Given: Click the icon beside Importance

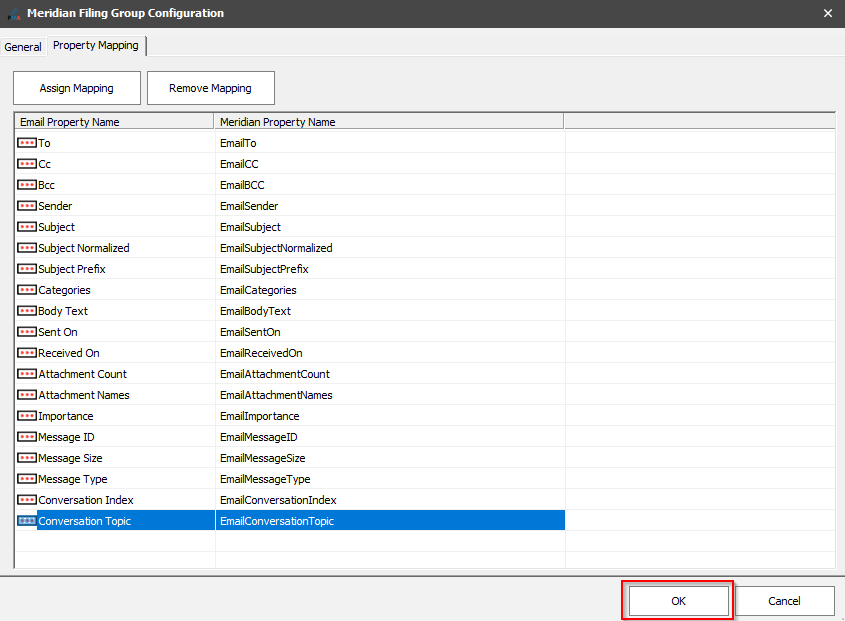Looking at the screenshot, I should 26,416.
